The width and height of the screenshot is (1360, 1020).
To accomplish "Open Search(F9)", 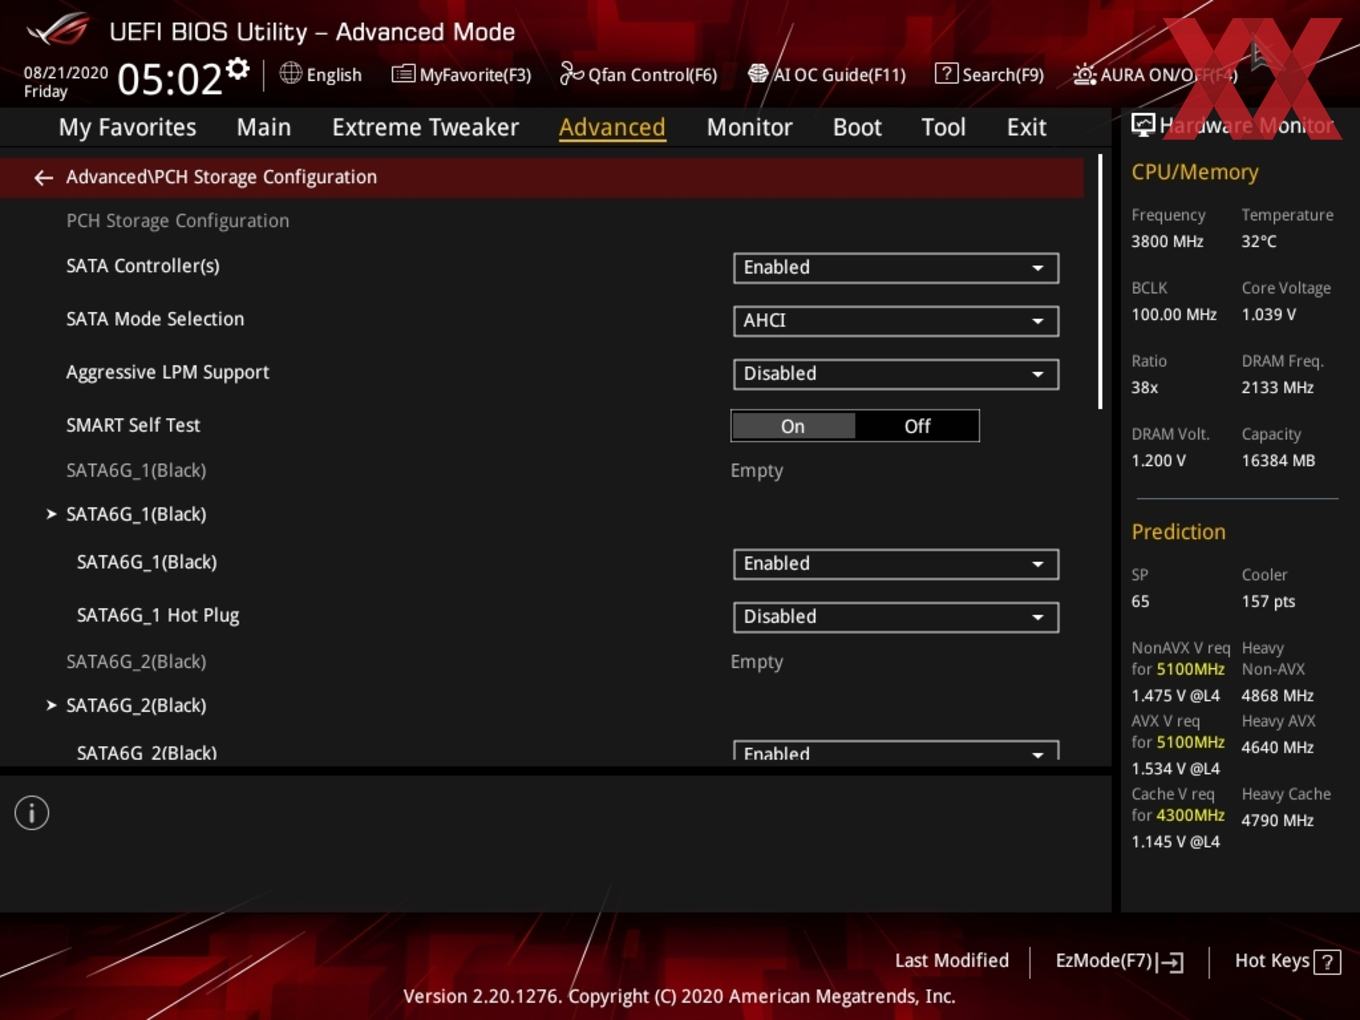I will pyautogui.click(x=989, y=74).
